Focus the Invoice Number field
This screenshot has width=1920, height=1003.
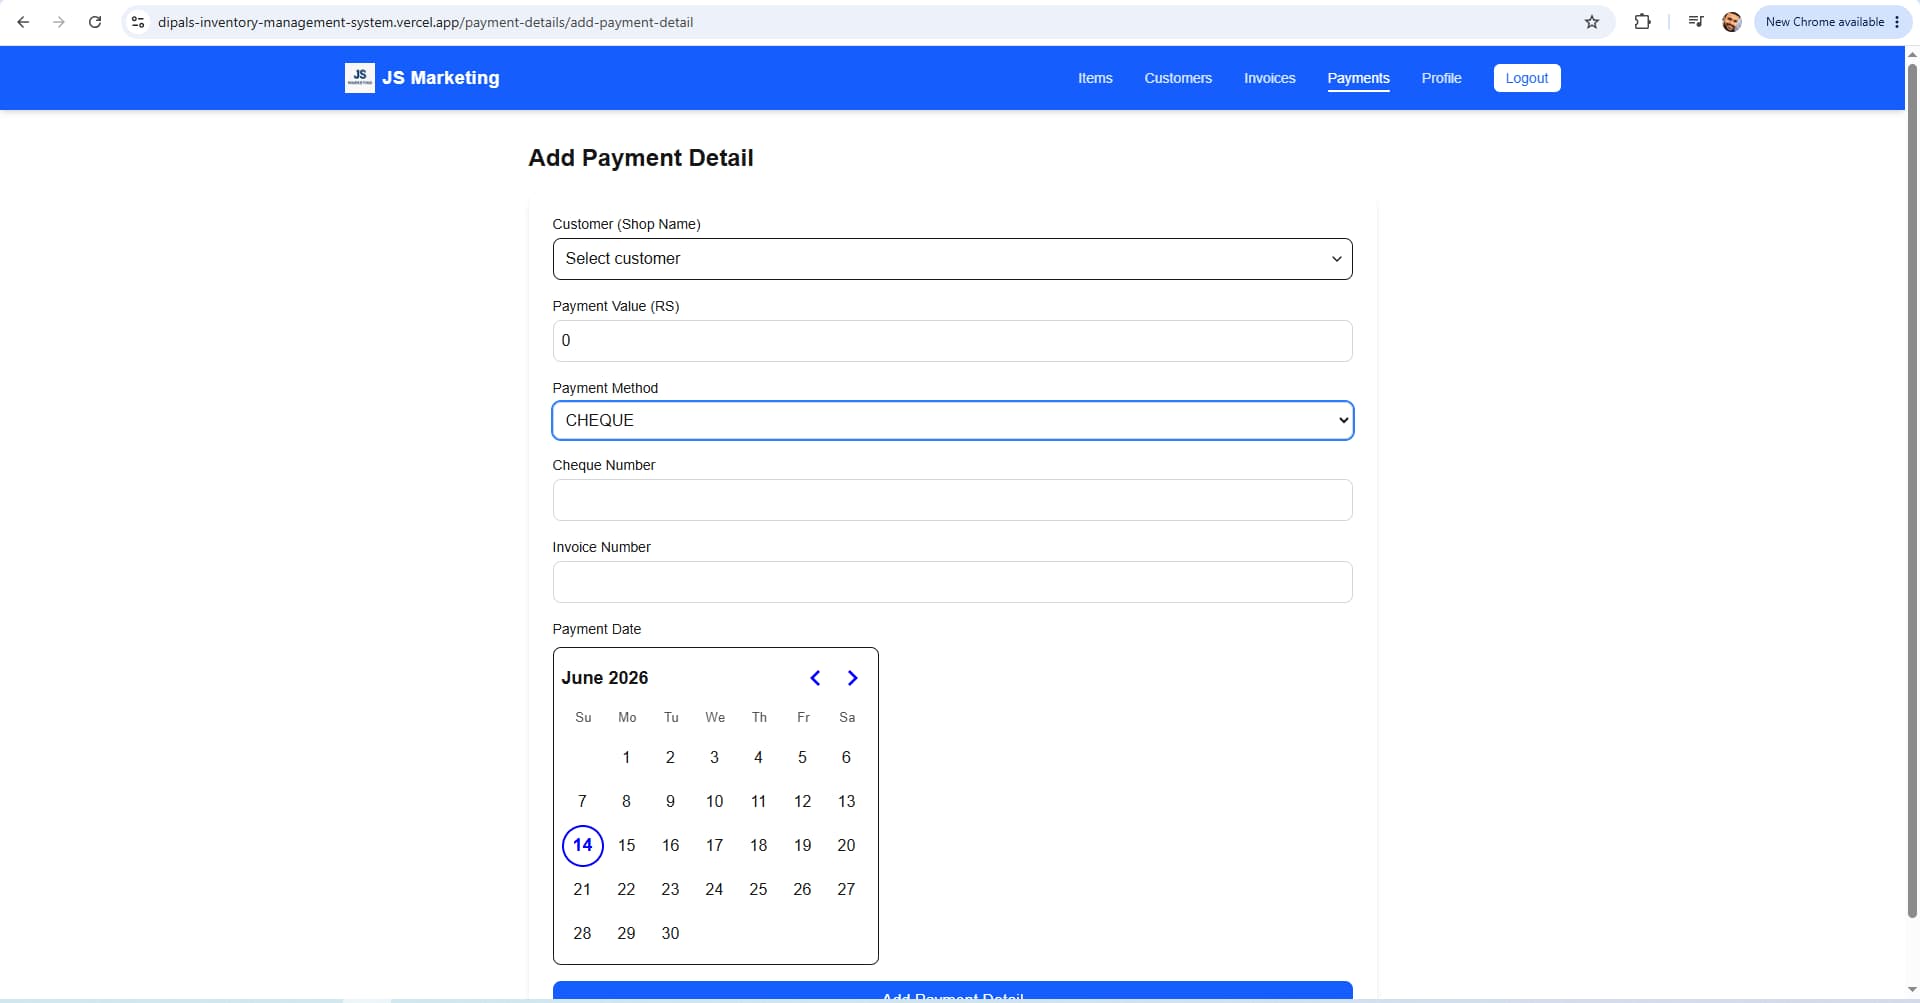point(952,582)
